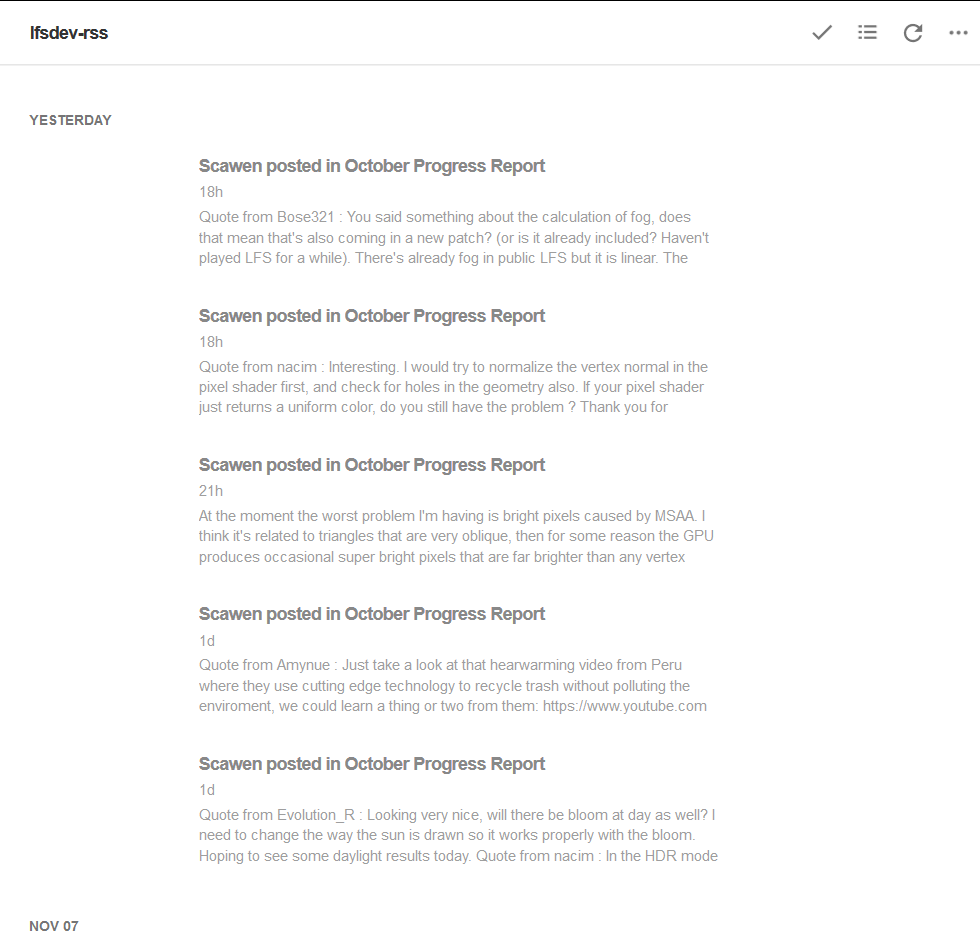This screenshot has height=946, width=980.
Task: Refresh the lfsdev-rss feed
Action: pyautogui.click(x=913, y=33)
